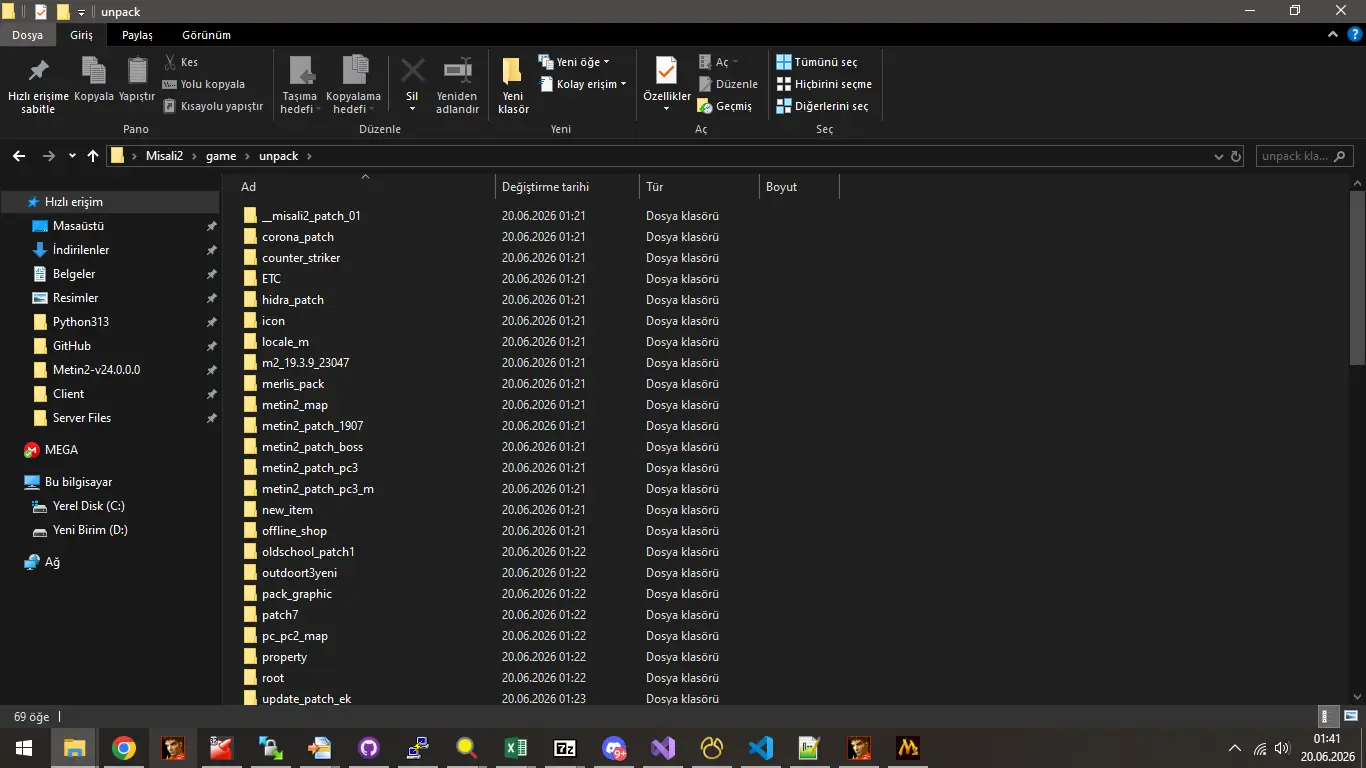The width and height of the screenshot is (1366, 768).
Task: Select the metin2_patch_boss folder
Action: (x=312, y=447)
